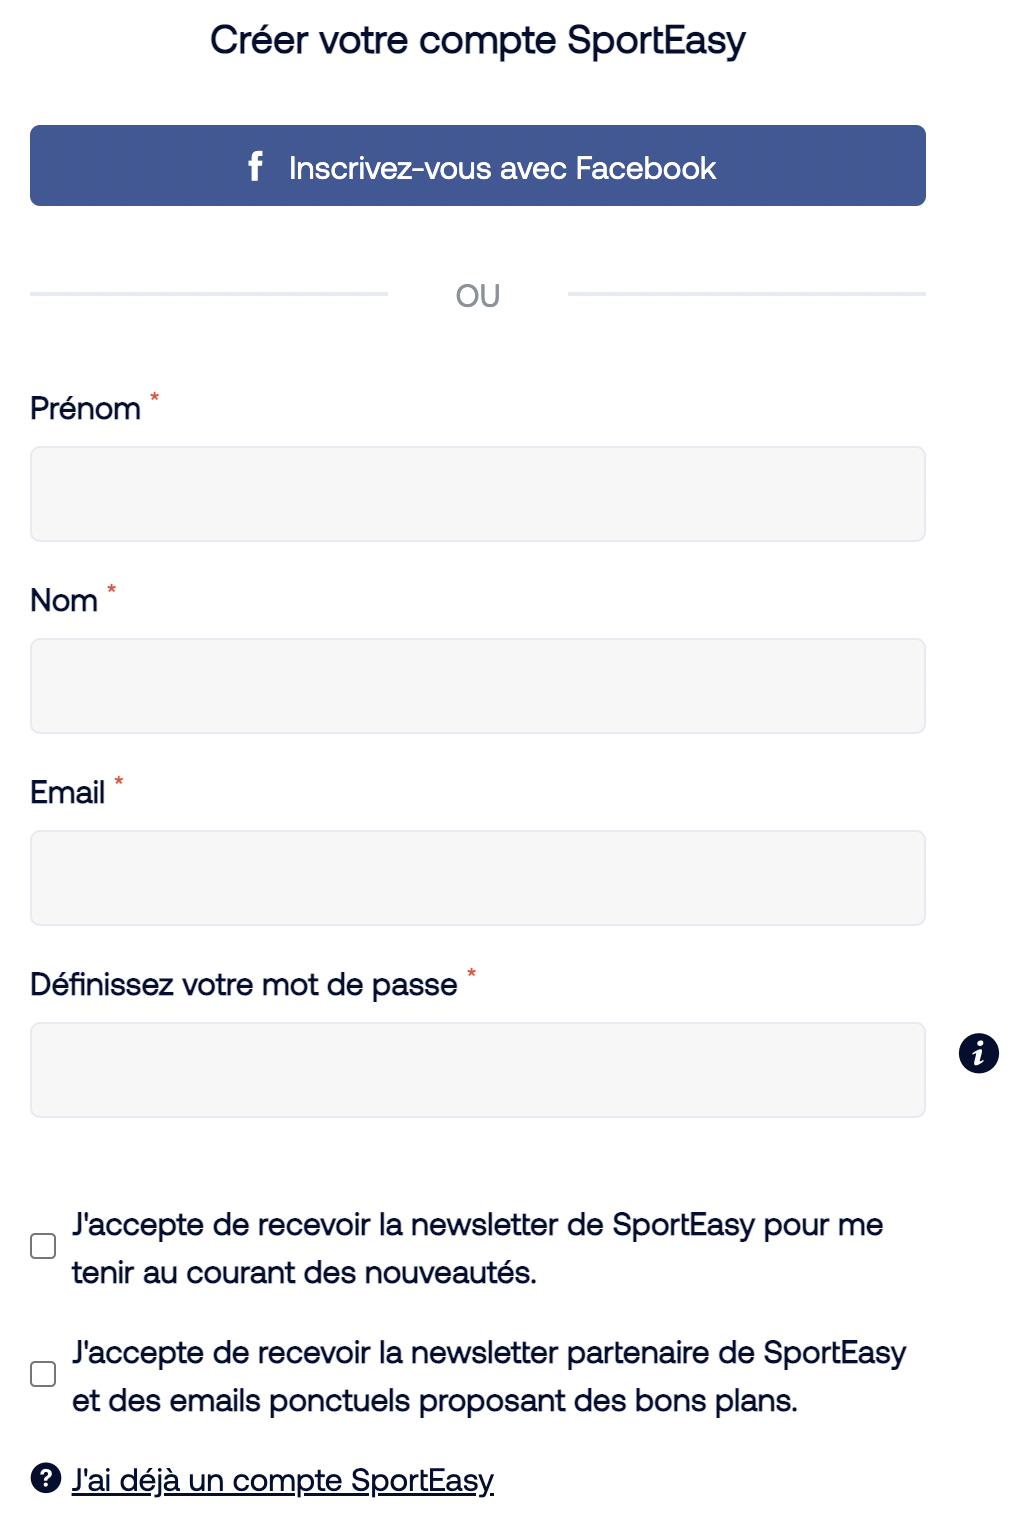Click the "Créer votre compte SportEasy" heading
The image size is (1020, 1518).
478,41
